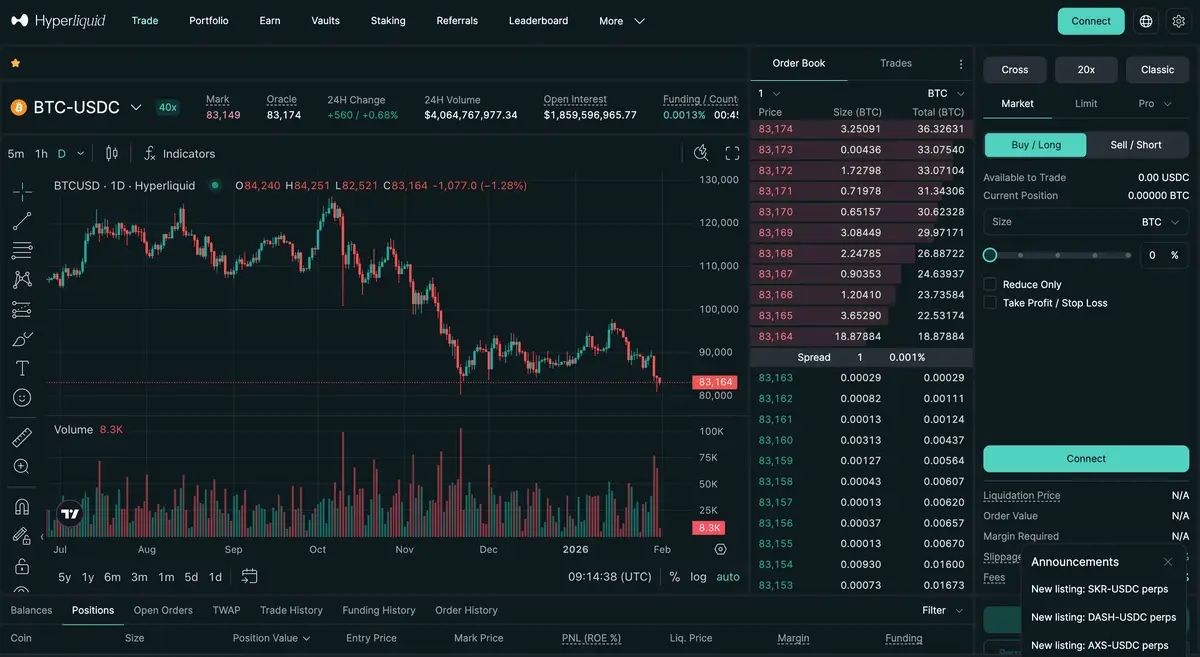This screenshot has height=657, width=1200.
Task: Open the More navigation dropdown
Action: [621, 21]
